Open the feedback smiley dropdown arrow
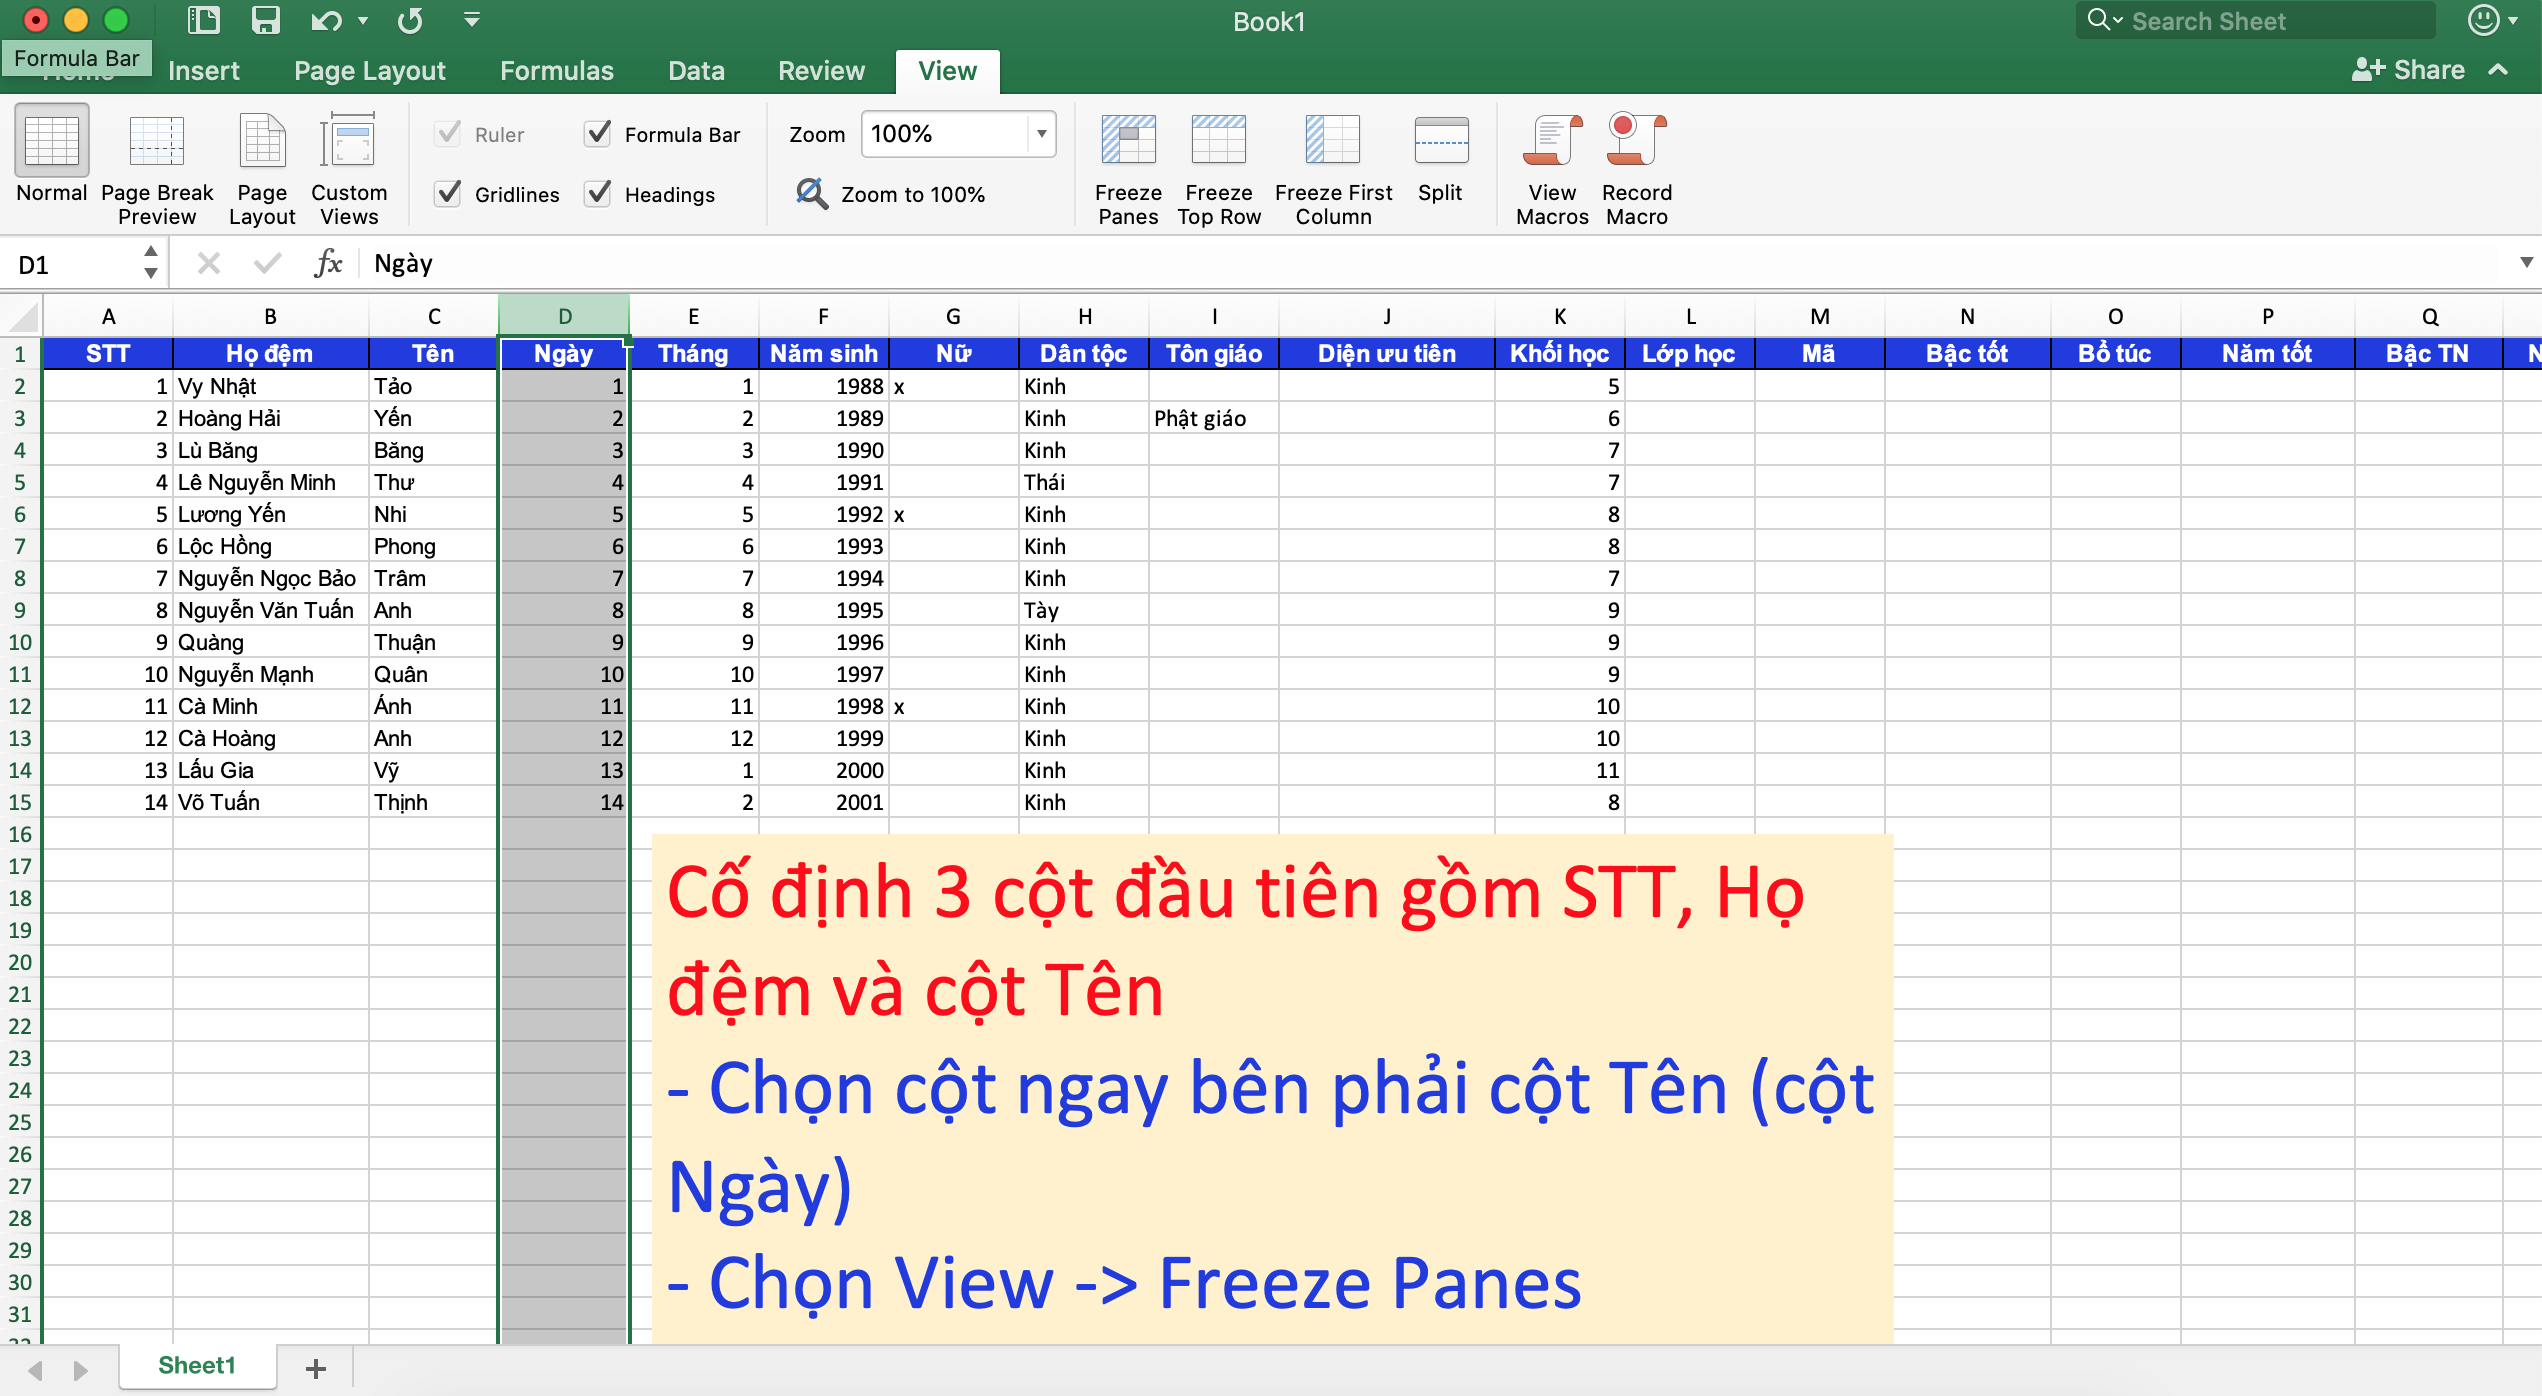Screen dimensions: 2542x1396 click(2513, 21)
